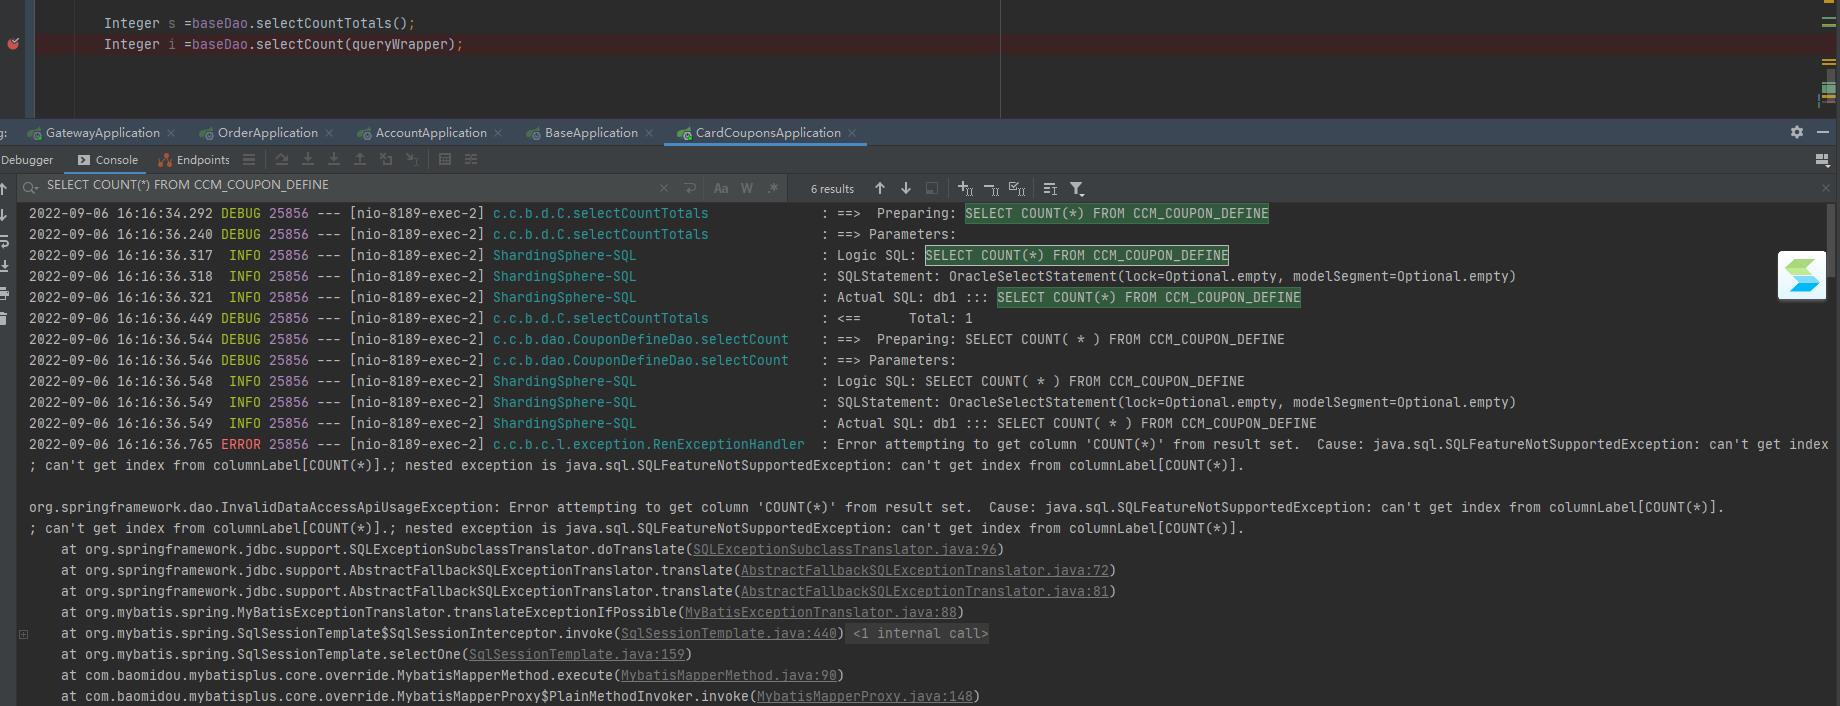Click the Step Out debugger icon
1840x706 pixels.
click(x=360, y=160)
